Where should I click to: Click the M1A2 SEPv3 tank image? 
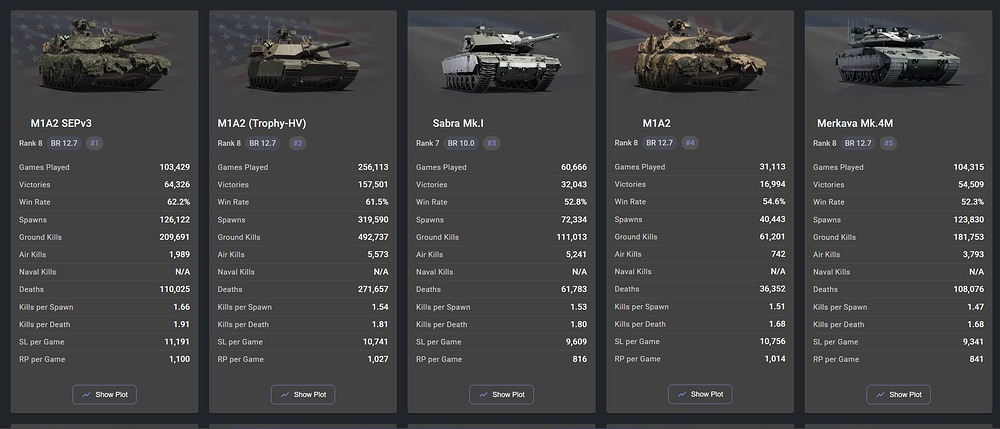coord(105,56)
